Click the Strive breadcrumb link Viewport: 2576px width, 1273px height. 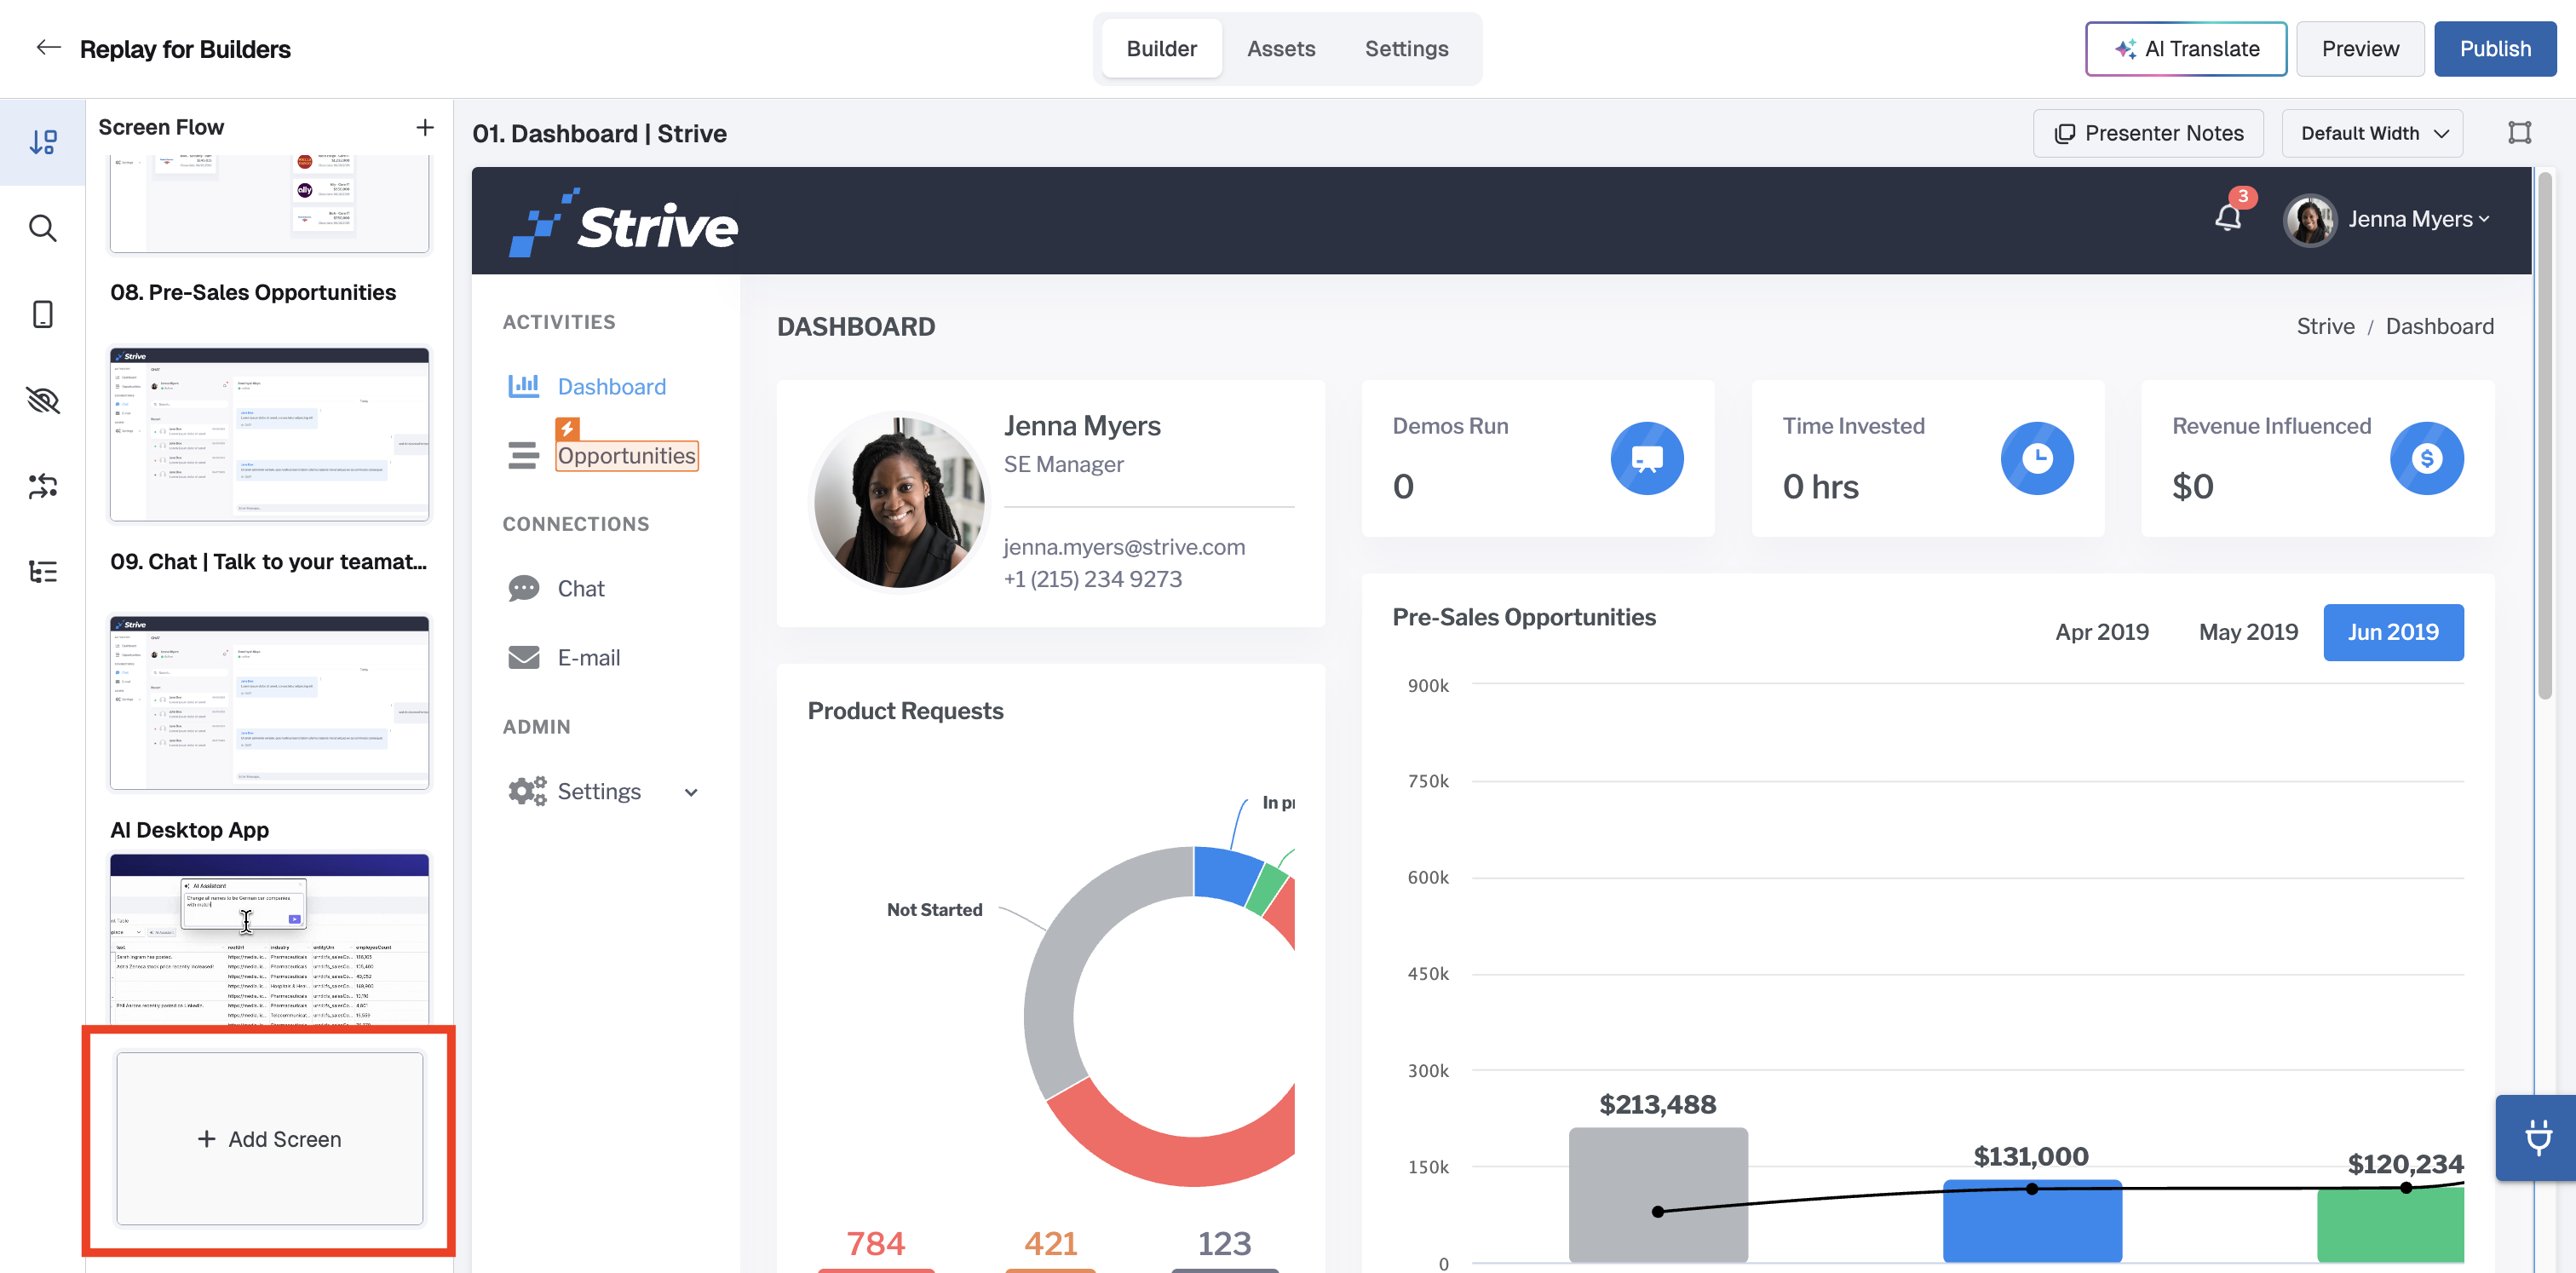pyautogui.click(x=2325, y=326)
